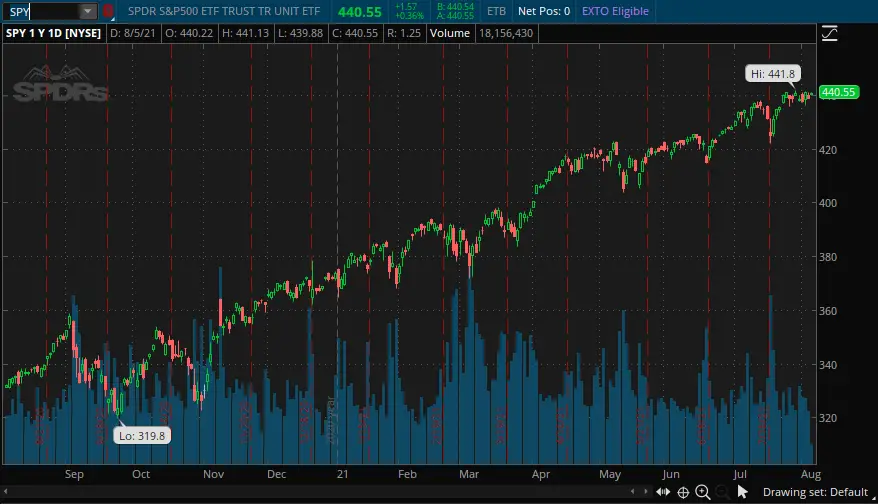Viewport: 878px width, 504px height.
Task: Click the Apr label on the time axis
Action: tap(540, 474)
